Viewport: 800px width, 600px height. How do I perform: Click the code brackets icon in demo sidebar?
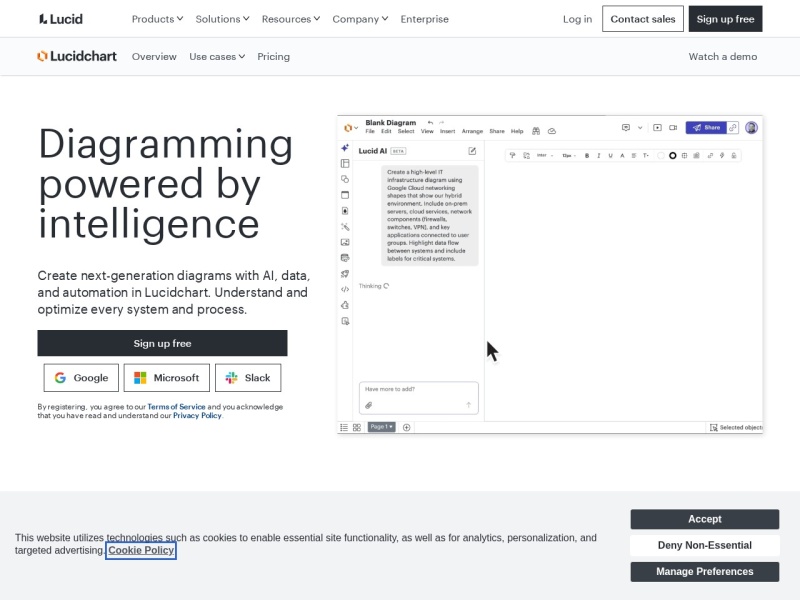click(345, 289)
